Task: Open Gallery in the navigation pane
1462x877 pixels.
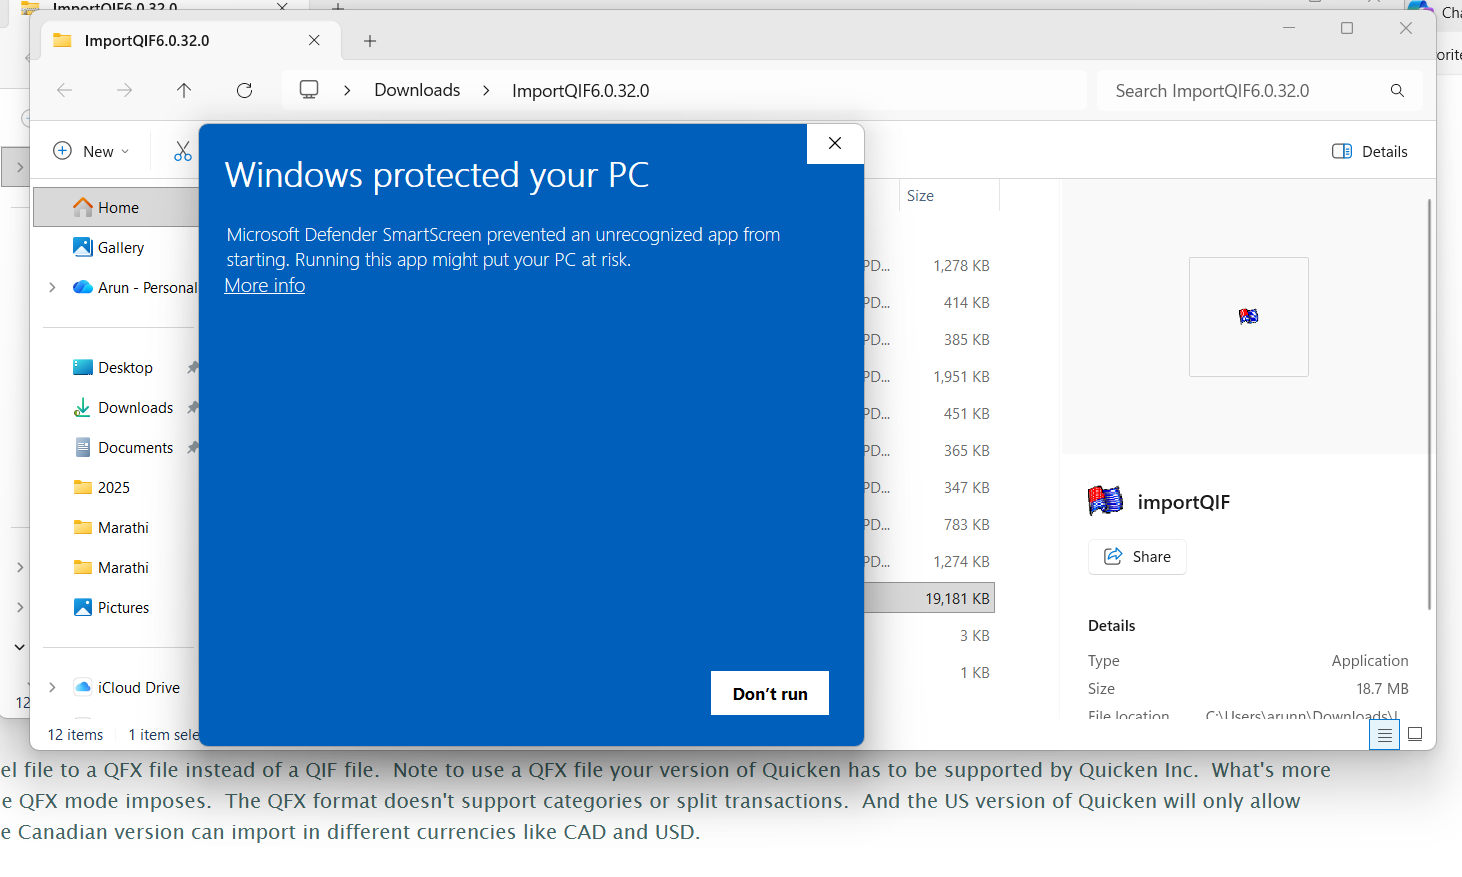Action: [121, 247]
